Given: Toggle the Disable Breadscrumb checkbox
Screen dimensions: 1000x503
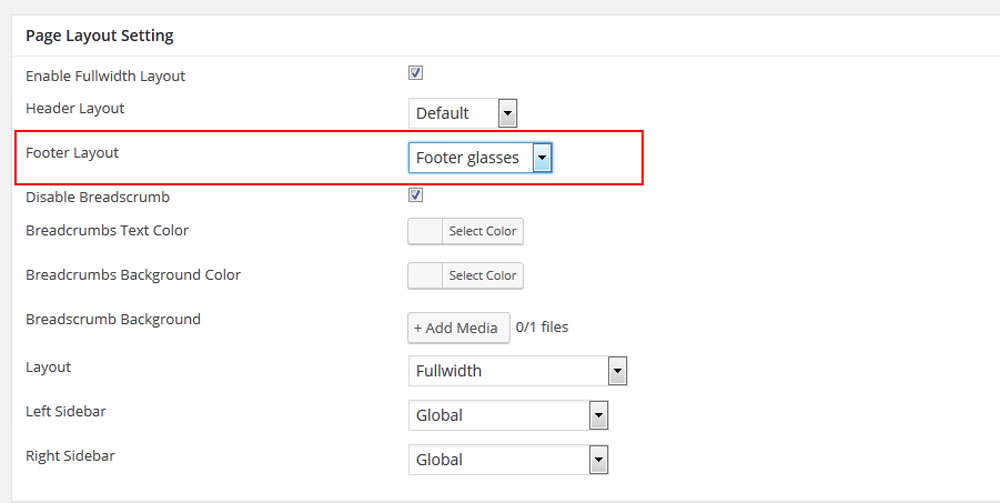Looking at the screenshot, I should pyautogui.click(x=416, y=195).
